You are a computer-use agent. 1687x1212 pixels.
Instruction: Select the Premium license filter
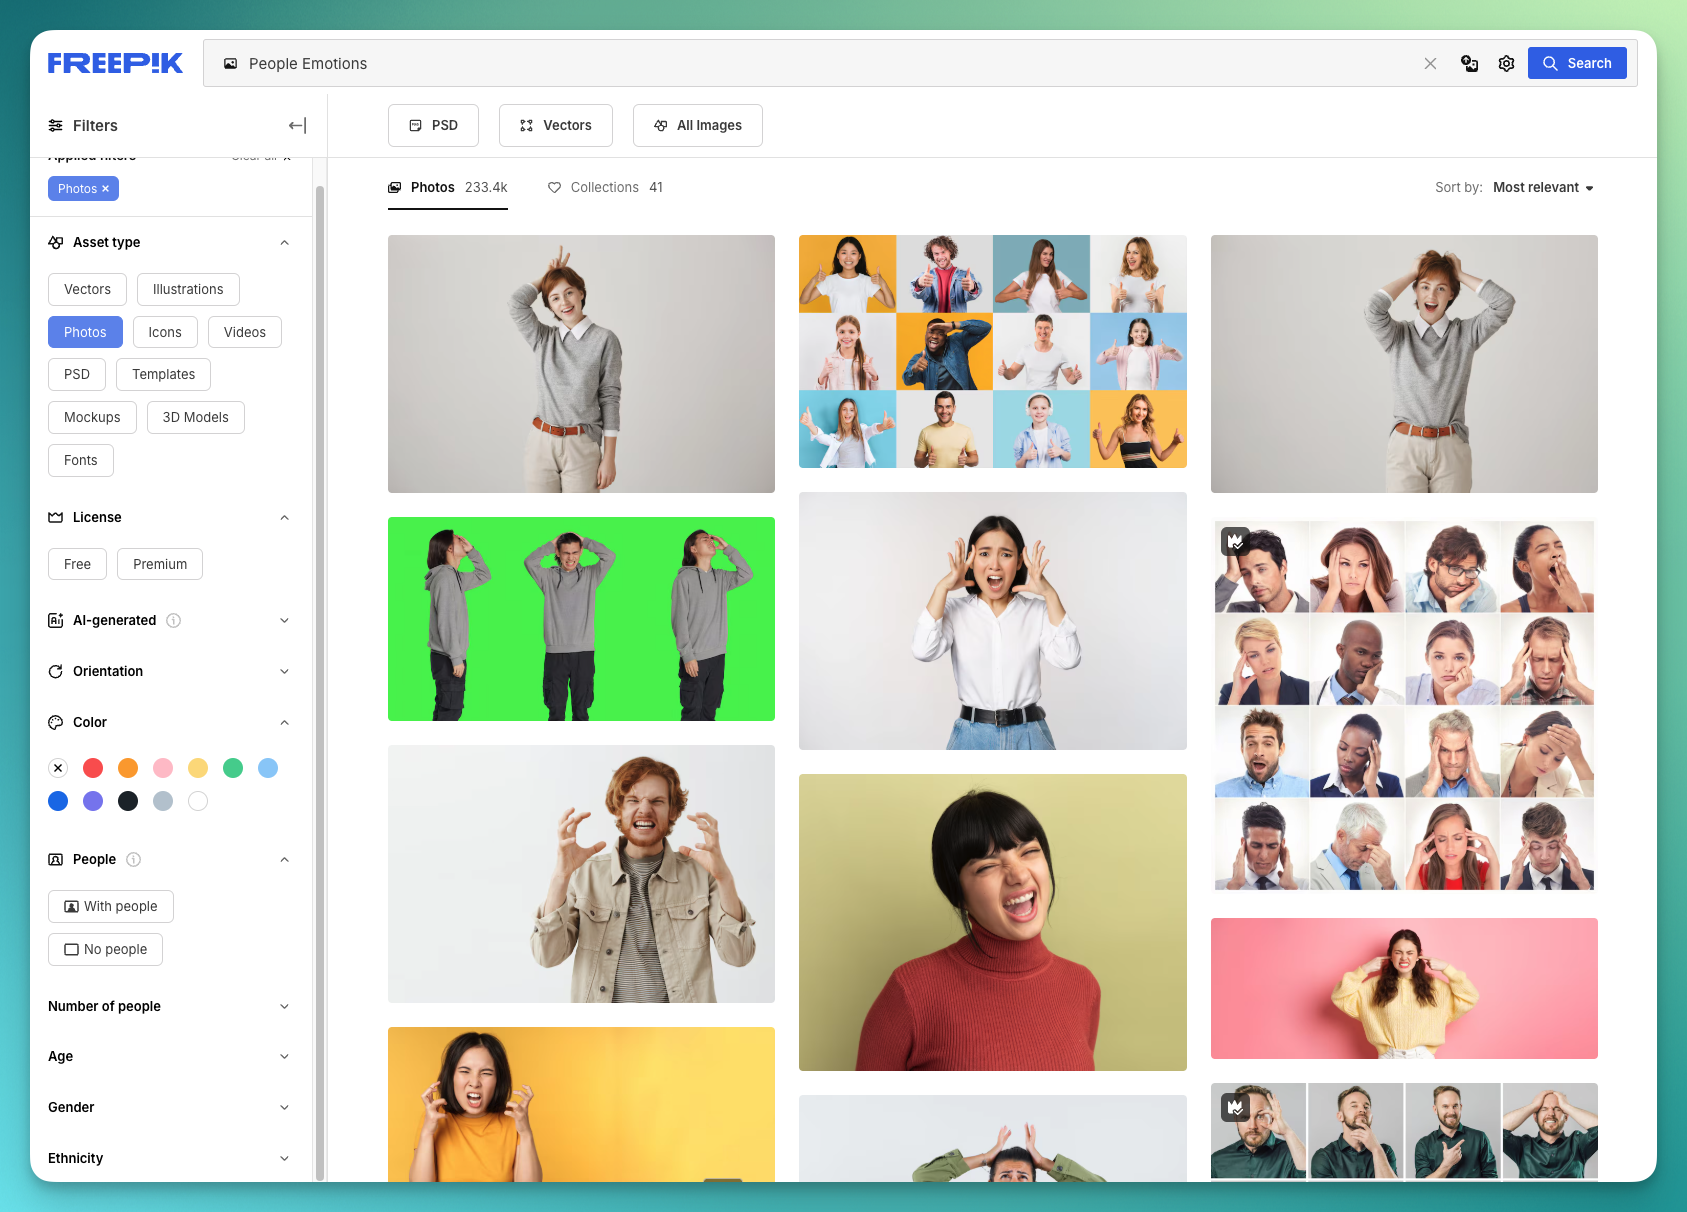pos(160,564)
